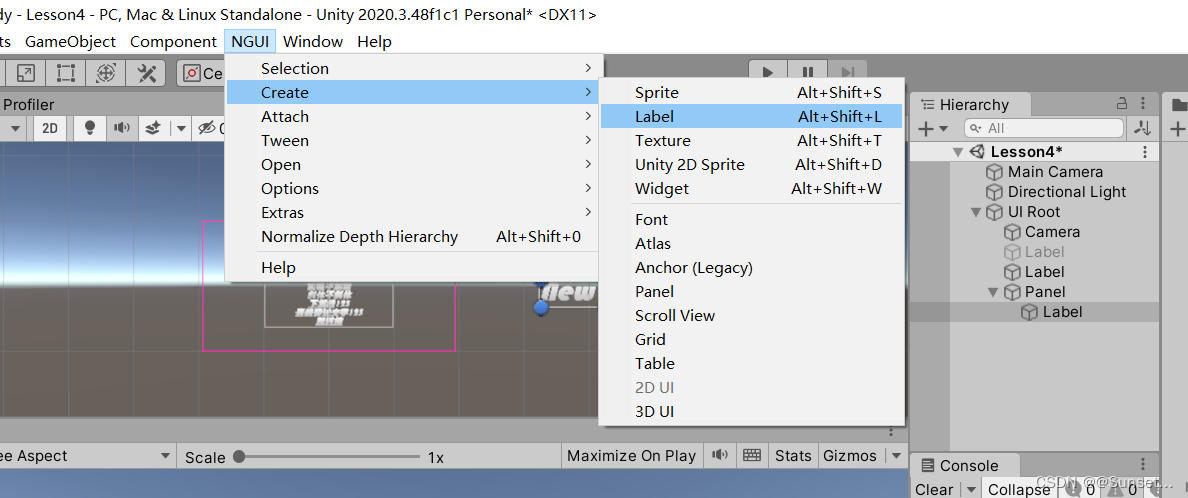This screenshot has height=498, width=1188.
Task: Toggle scene audio speaker icon
Action: (x=121, y=128)
